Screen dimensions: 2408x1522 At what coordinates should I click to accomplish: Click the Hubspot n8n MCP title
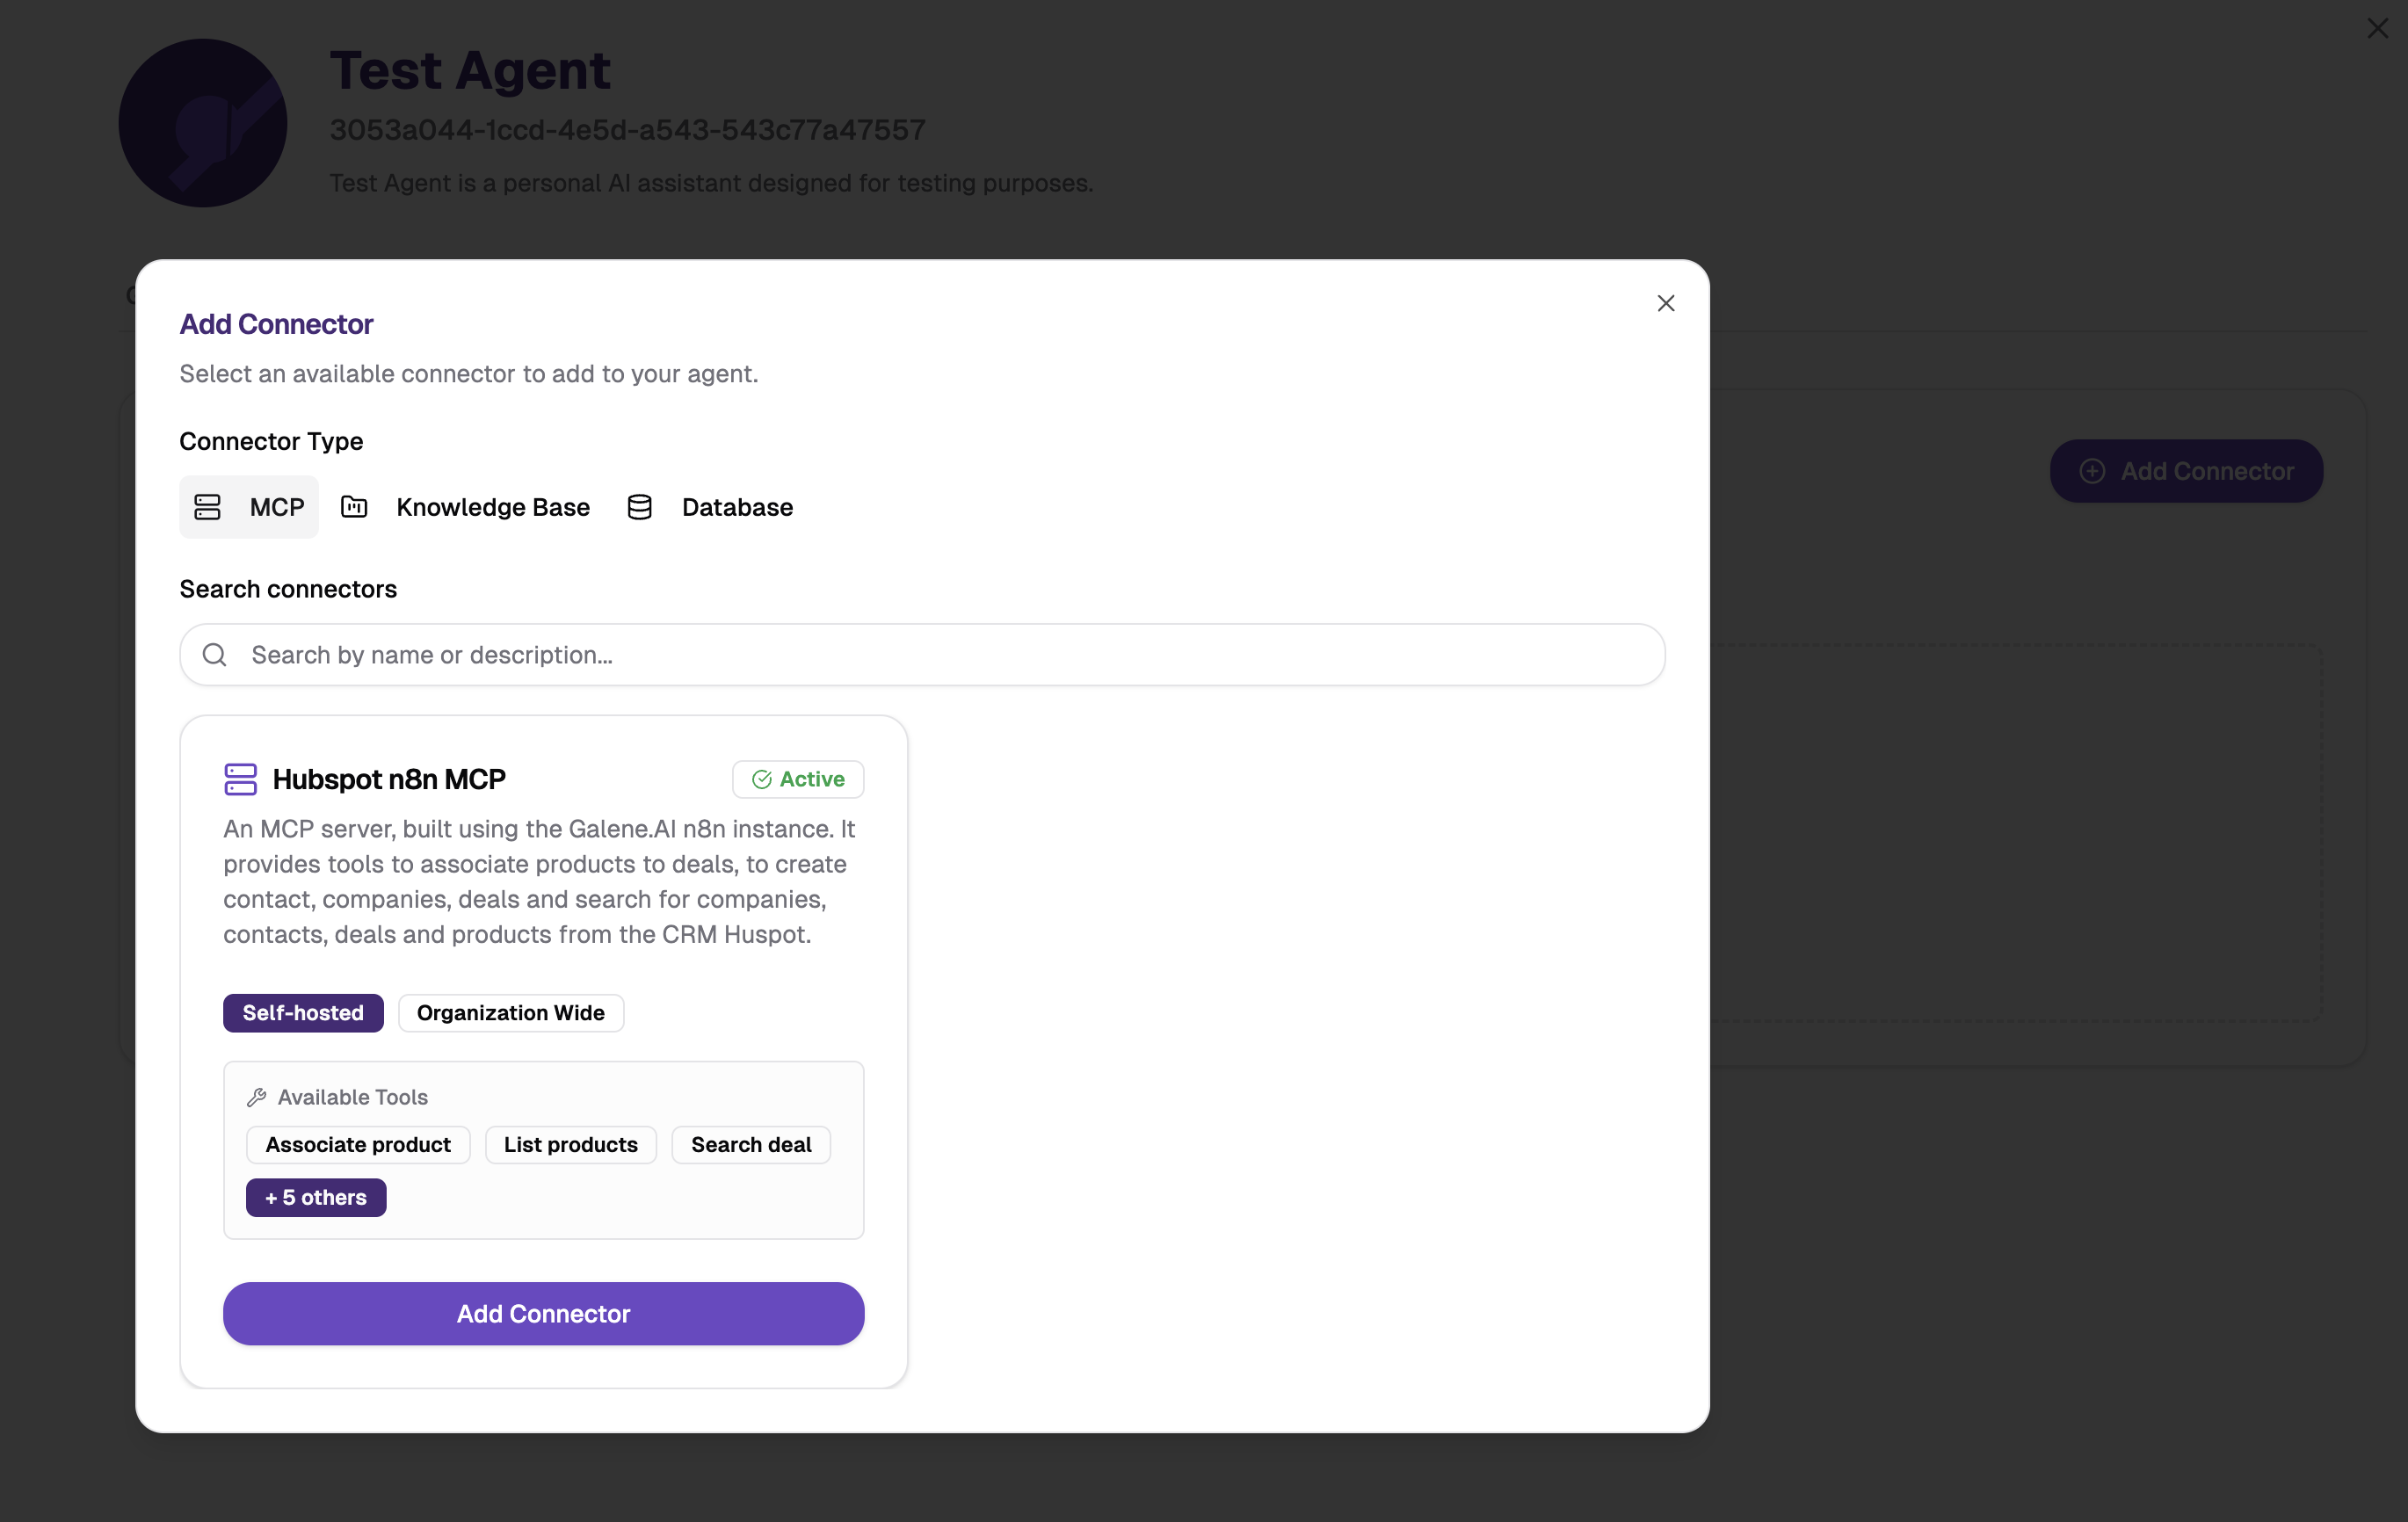click(x=389, y=779)
